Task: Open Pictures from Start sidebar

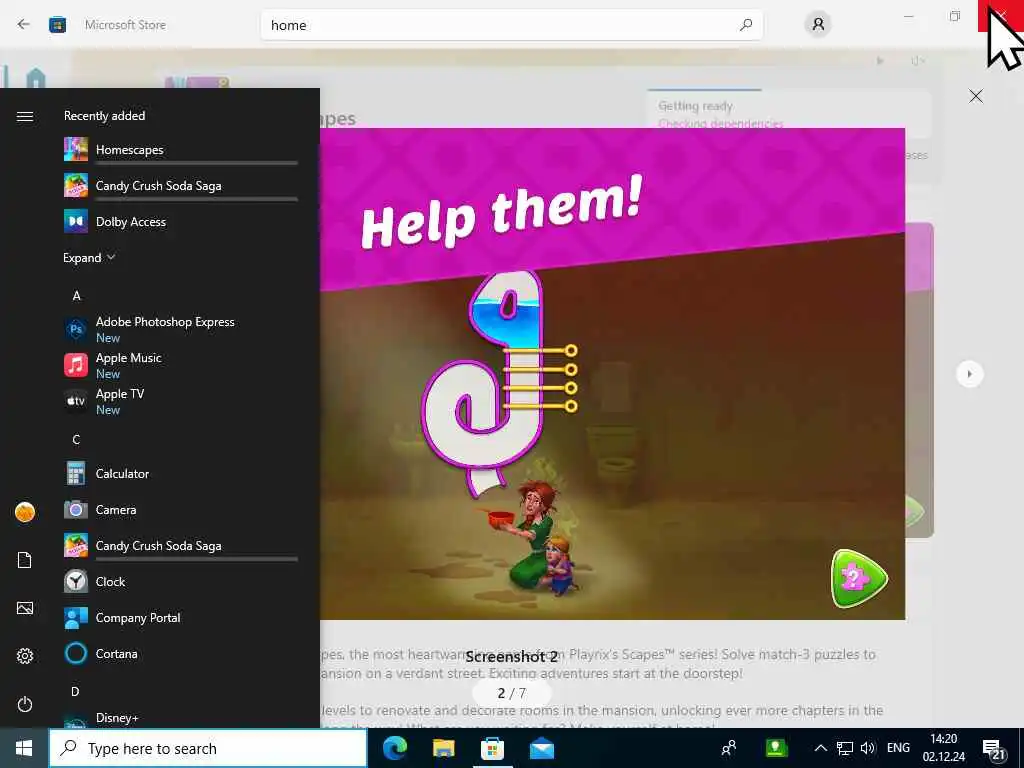Action: [x=25, y=609]
